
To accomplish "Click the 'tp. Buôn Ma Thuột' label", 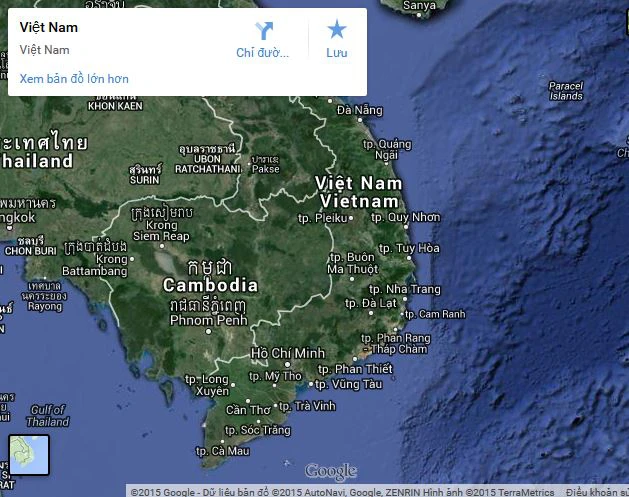I will 352,263.
